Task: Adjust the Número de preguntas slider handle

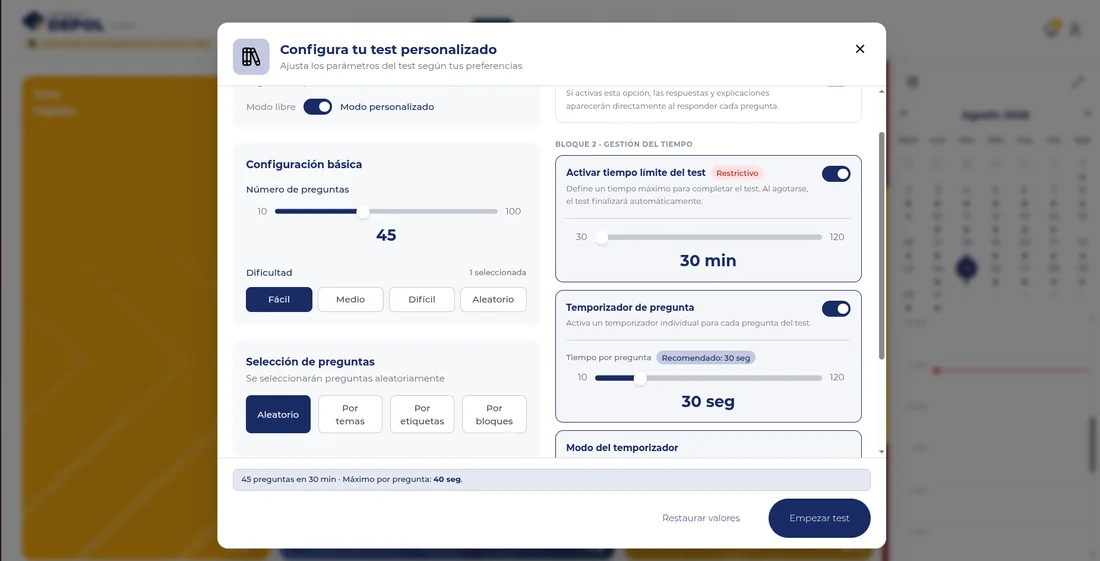Action: pos(363,212)
